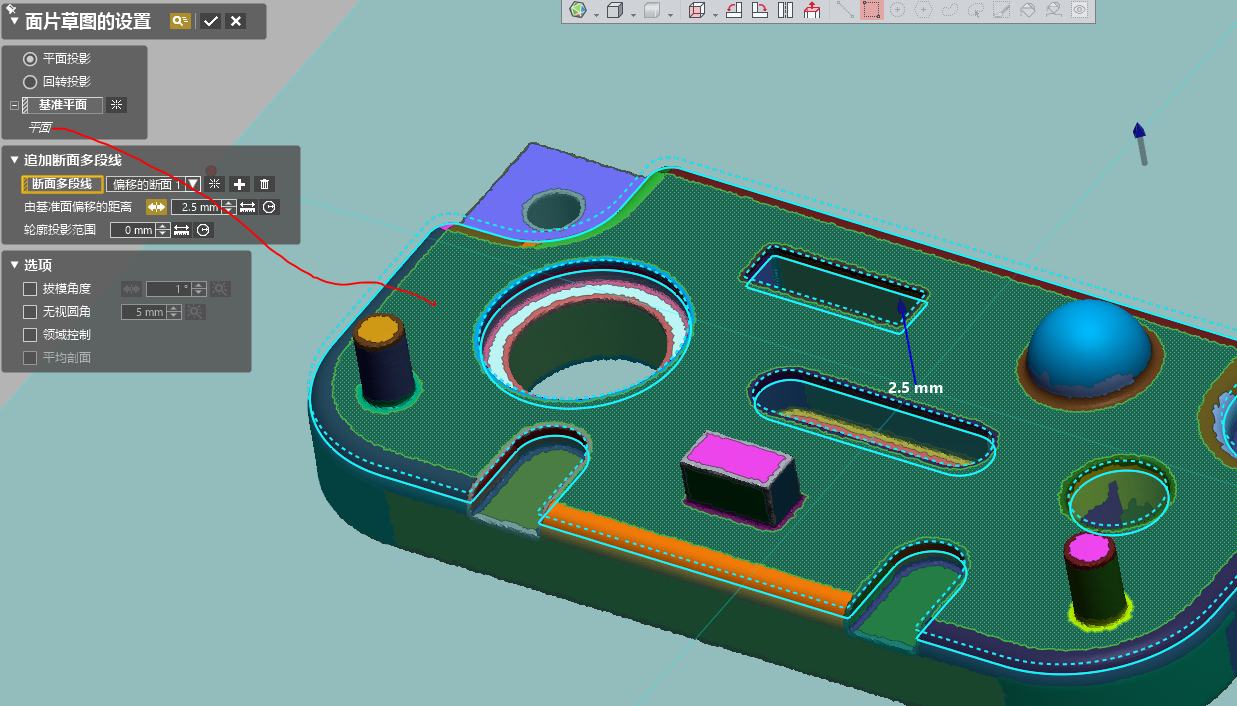Enable the 无视圆角 checkbox

click(x=30, y=312)
